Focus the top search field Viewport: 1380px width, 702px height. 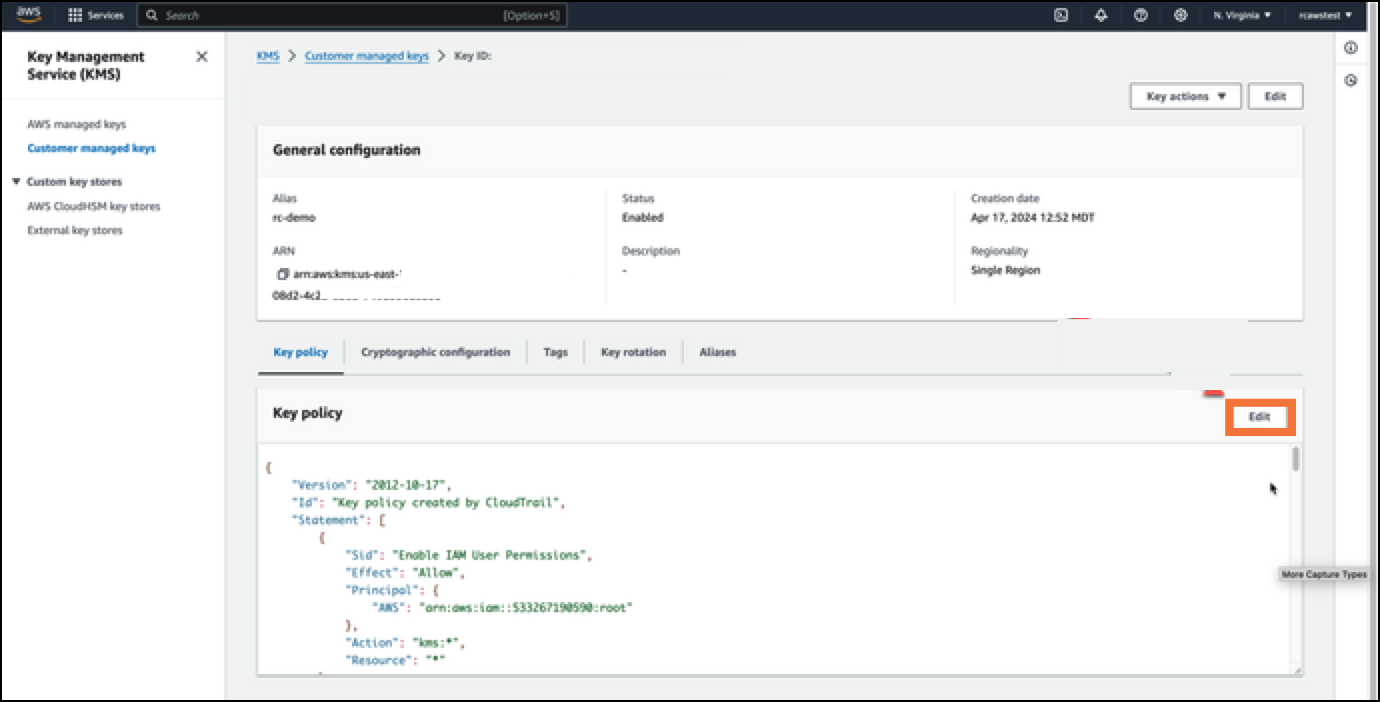click(x=352, y=16)
